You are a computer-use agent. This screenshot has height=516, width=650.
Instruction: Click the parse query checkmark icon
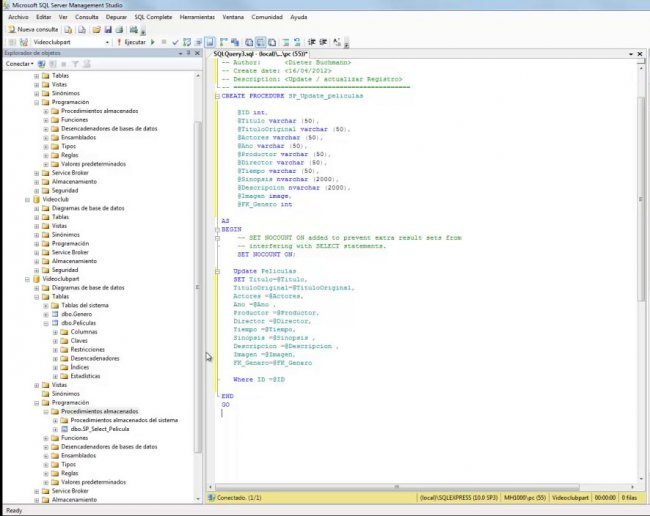pos(173,43)
